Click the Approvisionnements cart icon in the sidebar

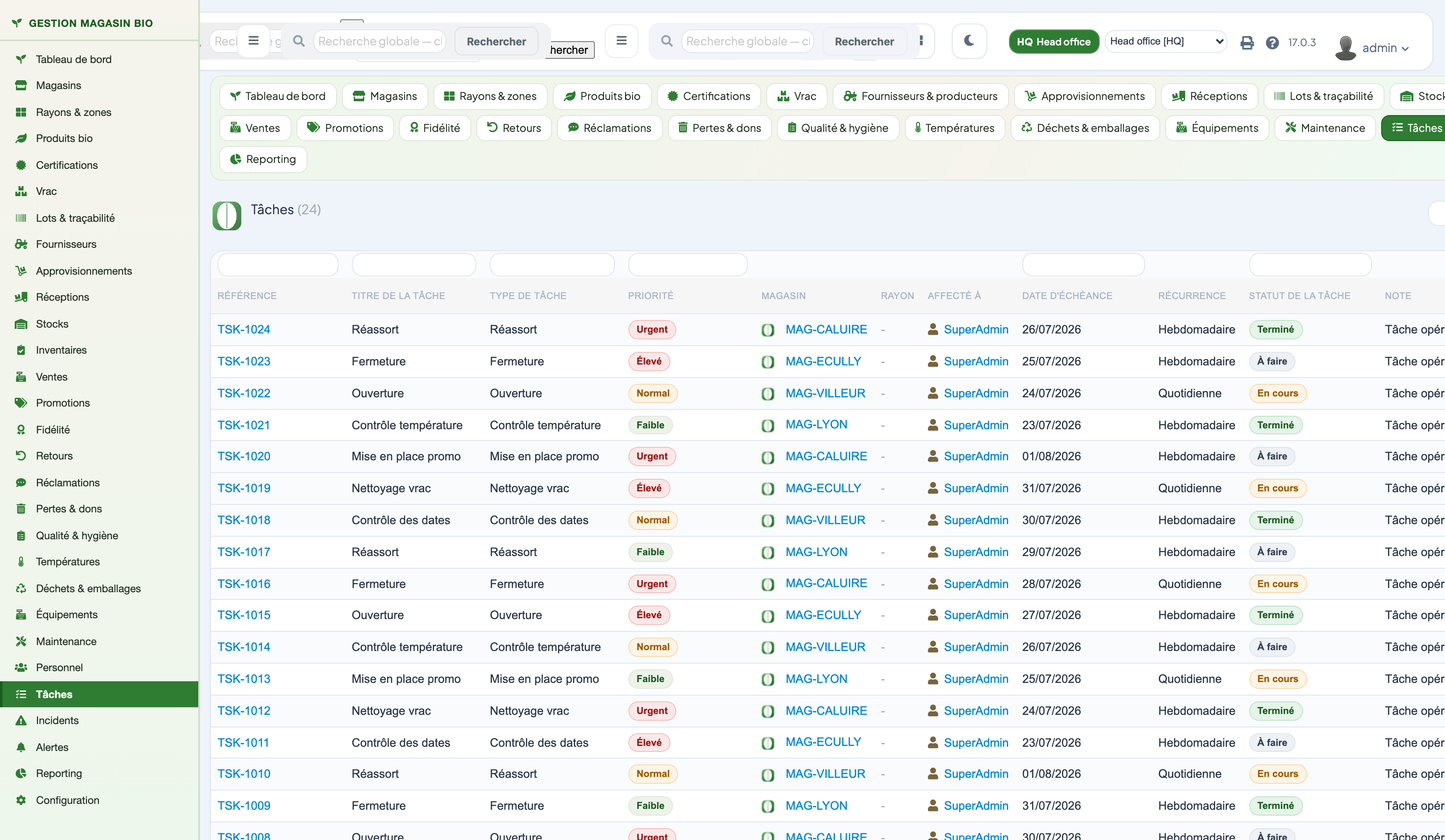pos(21,271)
